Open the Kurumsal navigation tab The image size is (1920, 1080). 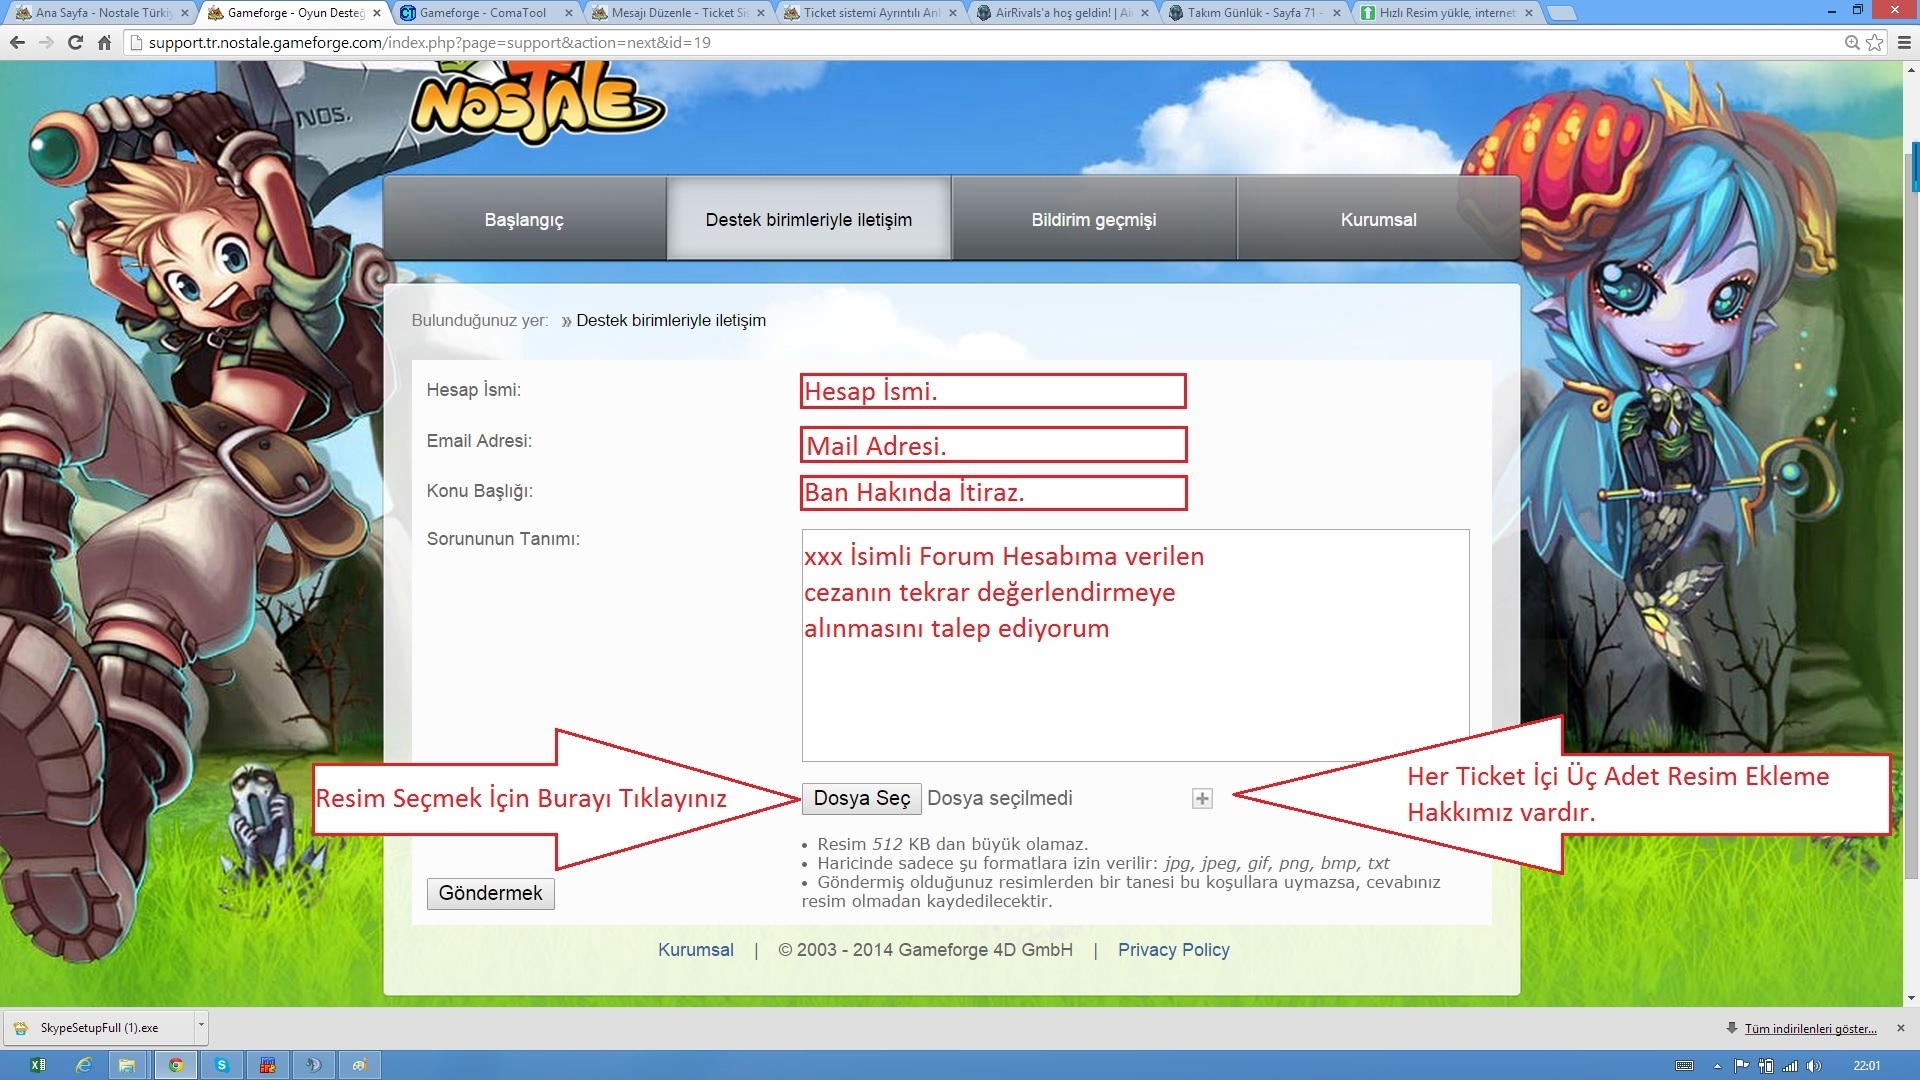(1379, 219)
